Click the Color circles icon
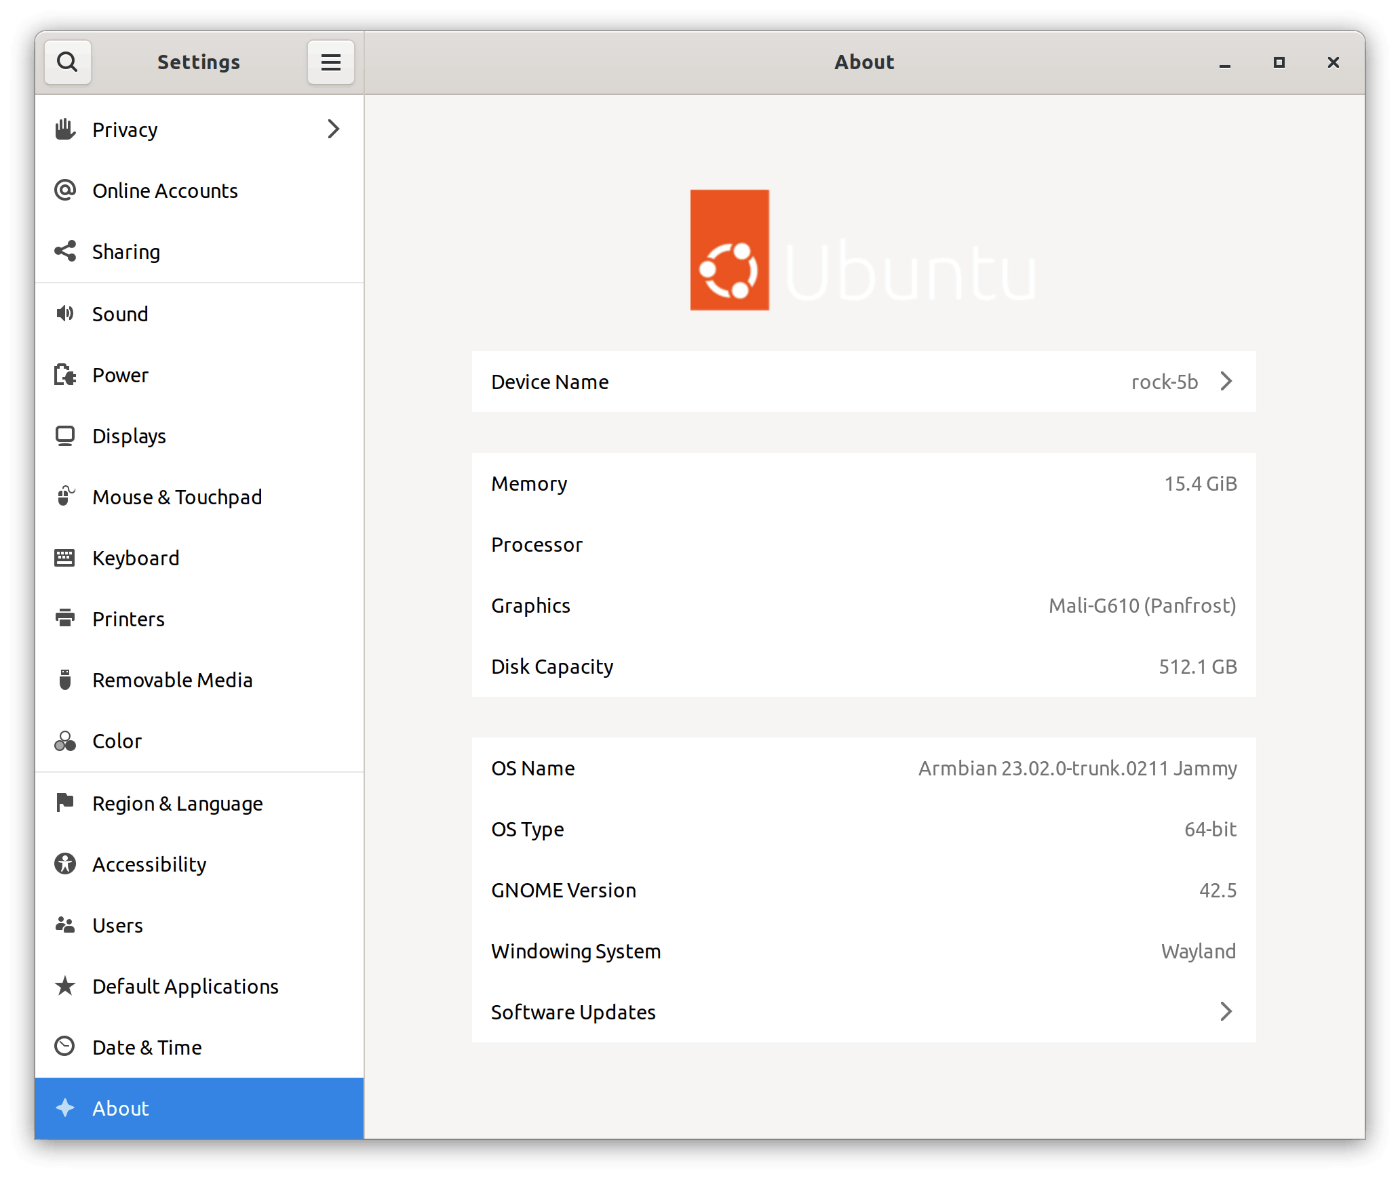 point(65,740)
